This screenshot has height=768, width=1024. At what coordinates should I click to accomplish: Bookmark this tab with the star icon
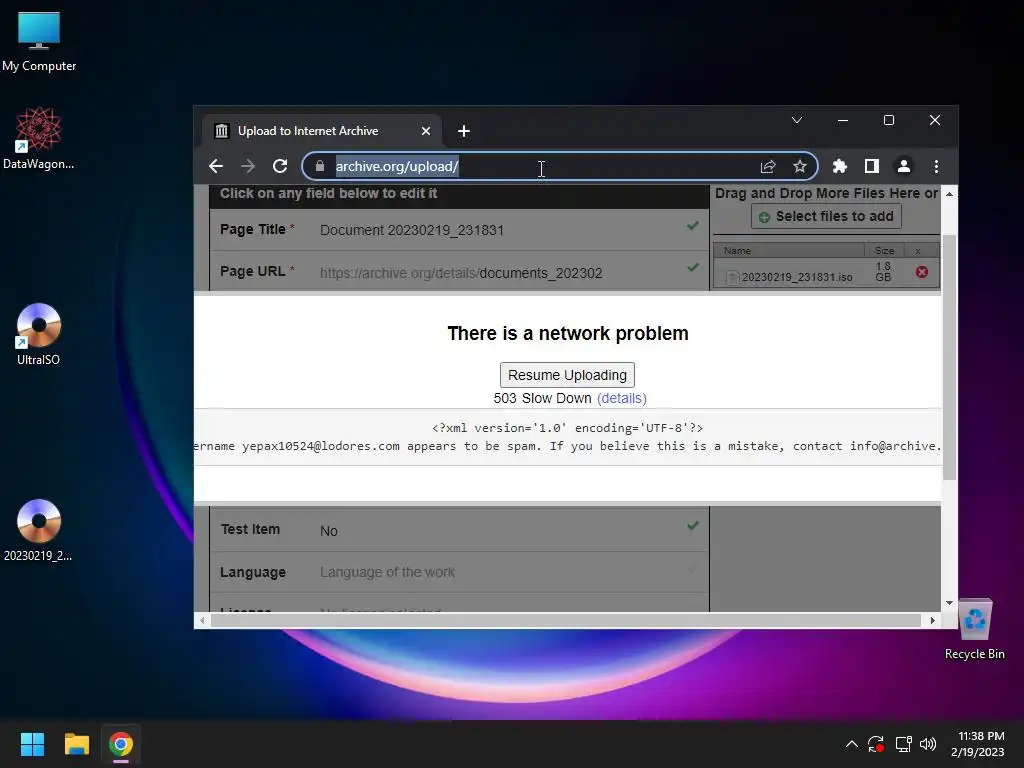pos(800,167)
